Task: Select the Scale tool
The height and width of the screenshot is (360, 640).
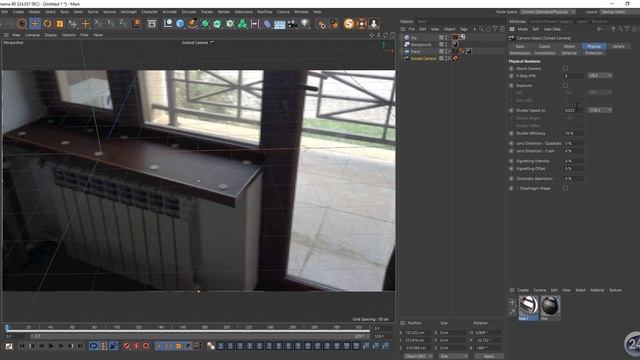Action: [x=60, y=24]
